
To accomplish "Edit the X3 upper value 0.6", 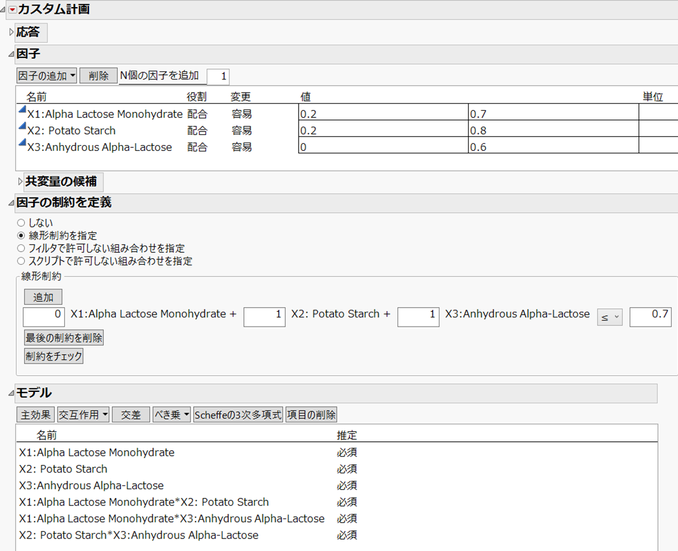I will (x=553, y=147).
